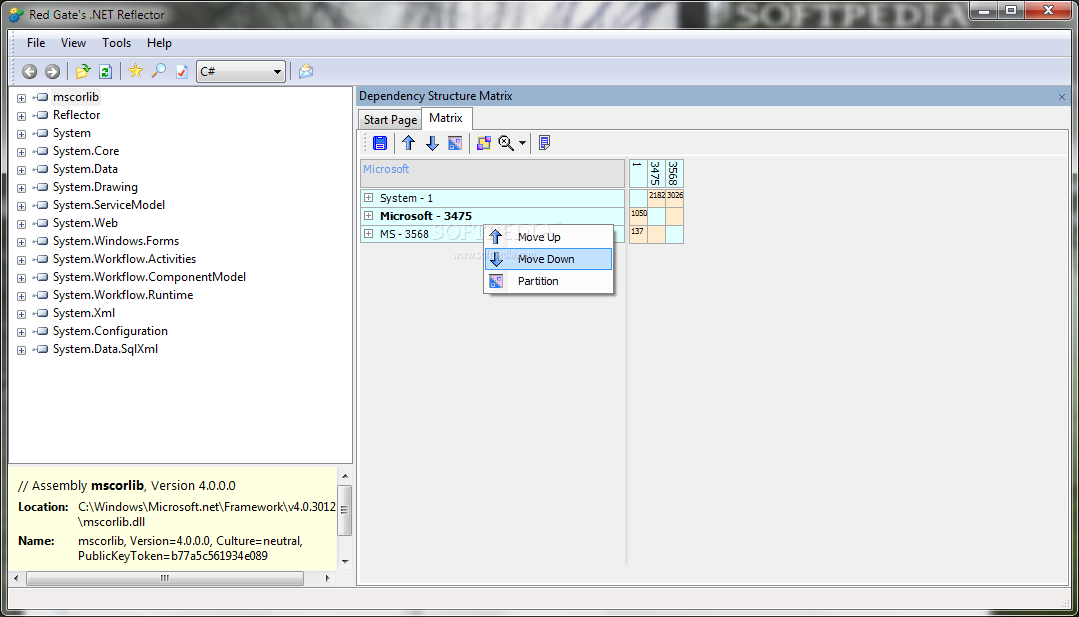Expand the Microsoft - 3475 matrix row

tap(368, 215)
